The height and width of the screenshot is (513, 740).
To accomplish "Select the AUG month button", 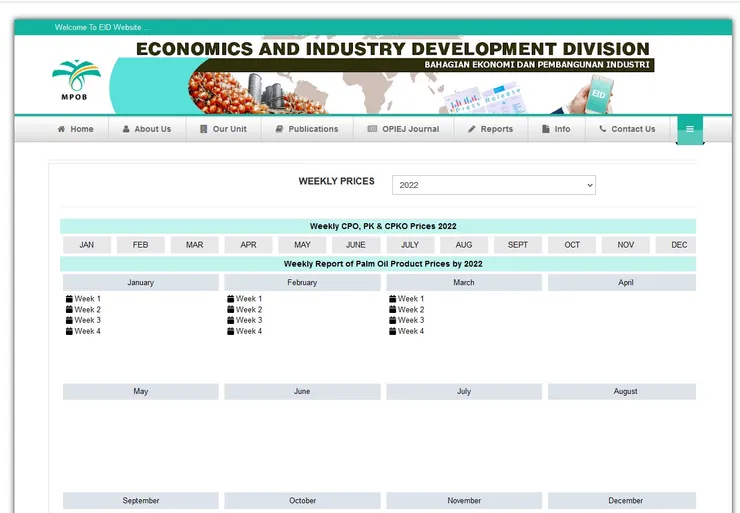I will pyautogui.click(x=464, y=245).
